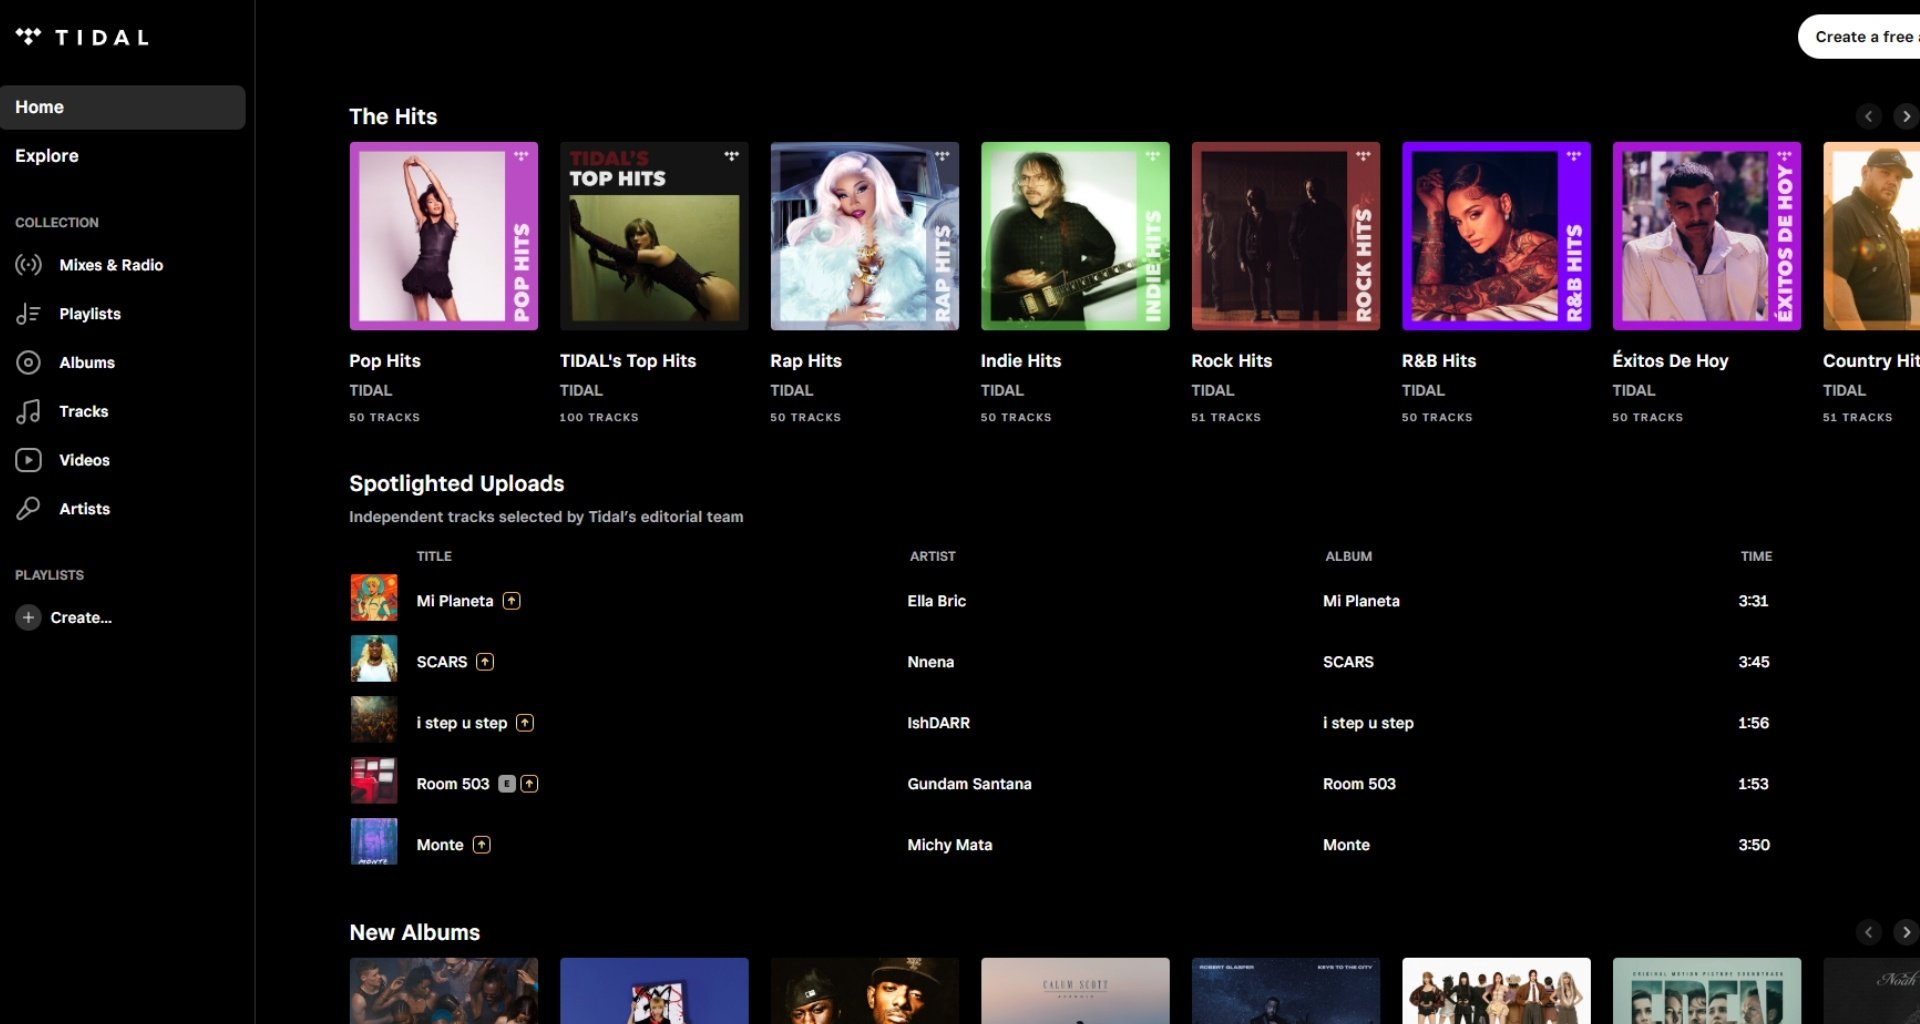Open the Room 503 album link

[1358, 784]
